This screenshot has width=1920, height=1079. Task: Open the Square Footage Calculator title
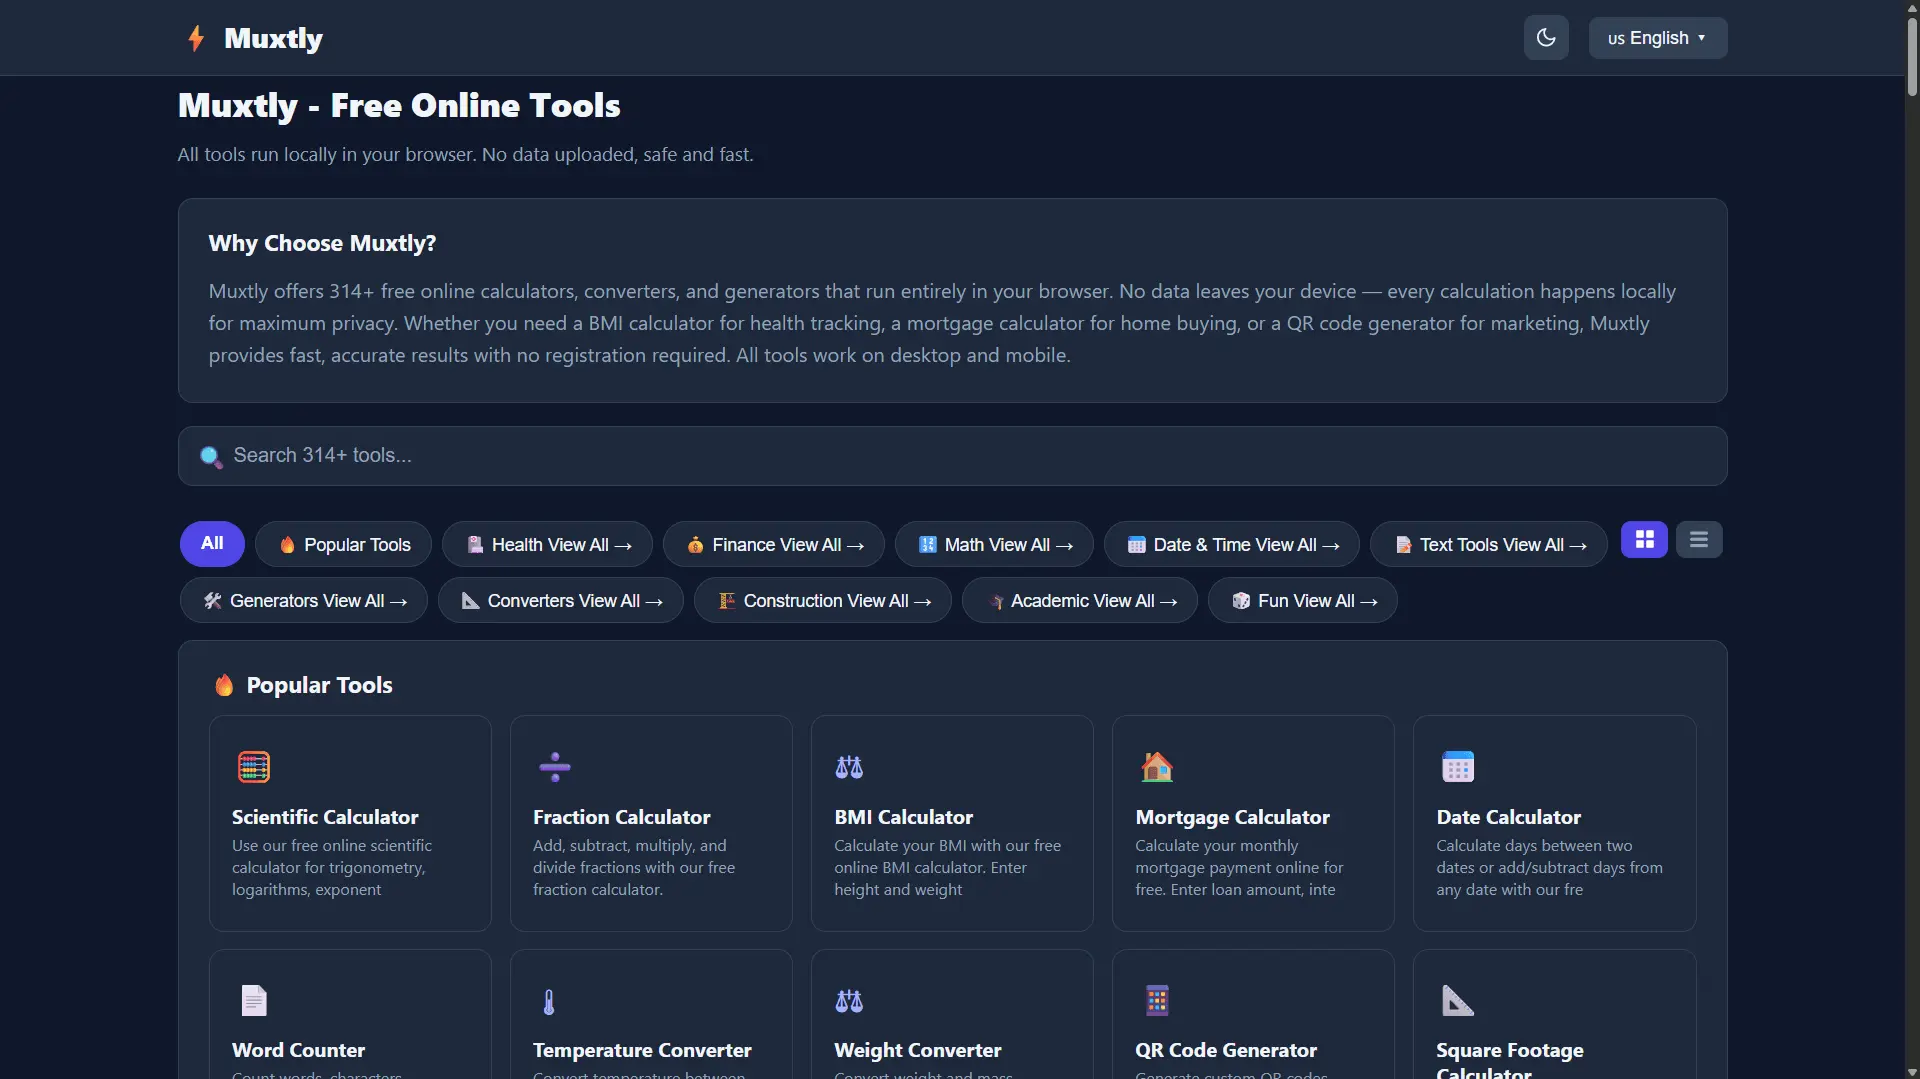click(x=1509, y=1060)
